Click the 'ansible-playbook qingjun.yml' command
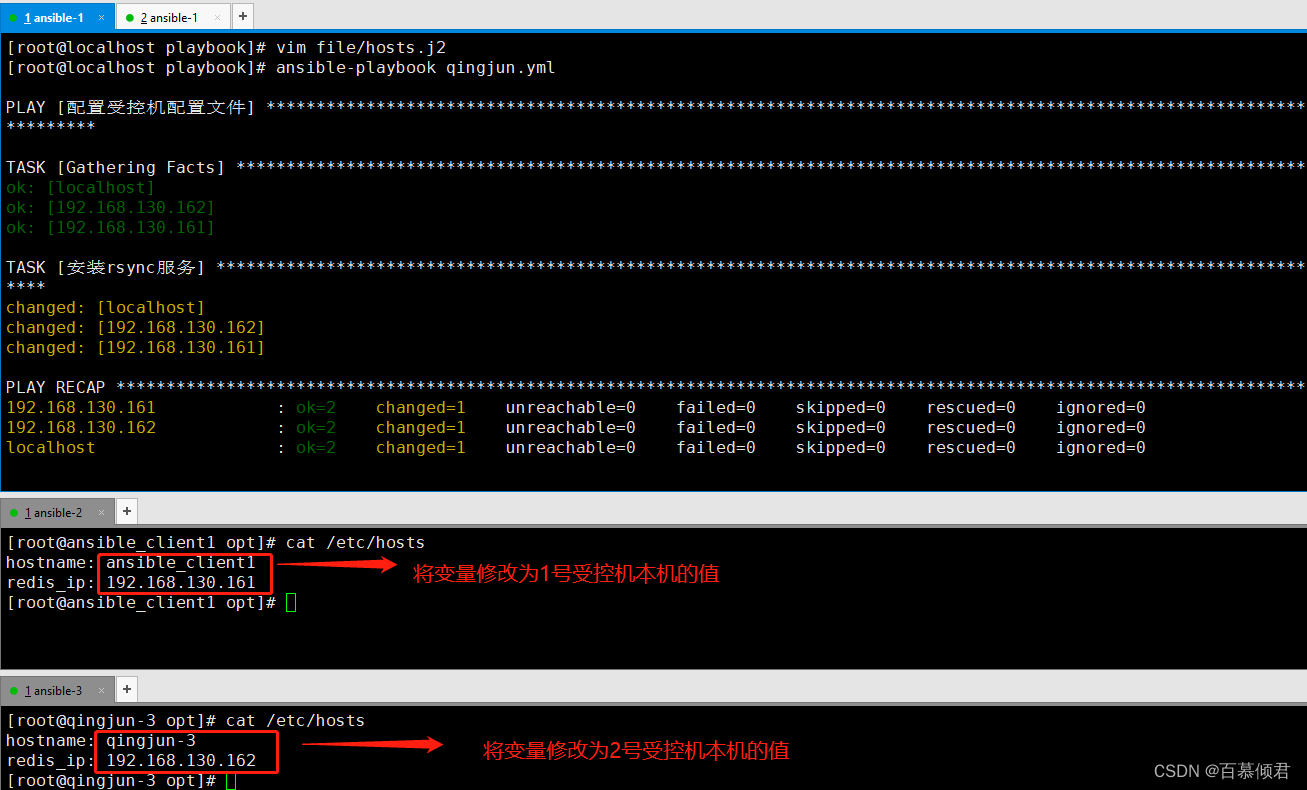 coord(415,68)
